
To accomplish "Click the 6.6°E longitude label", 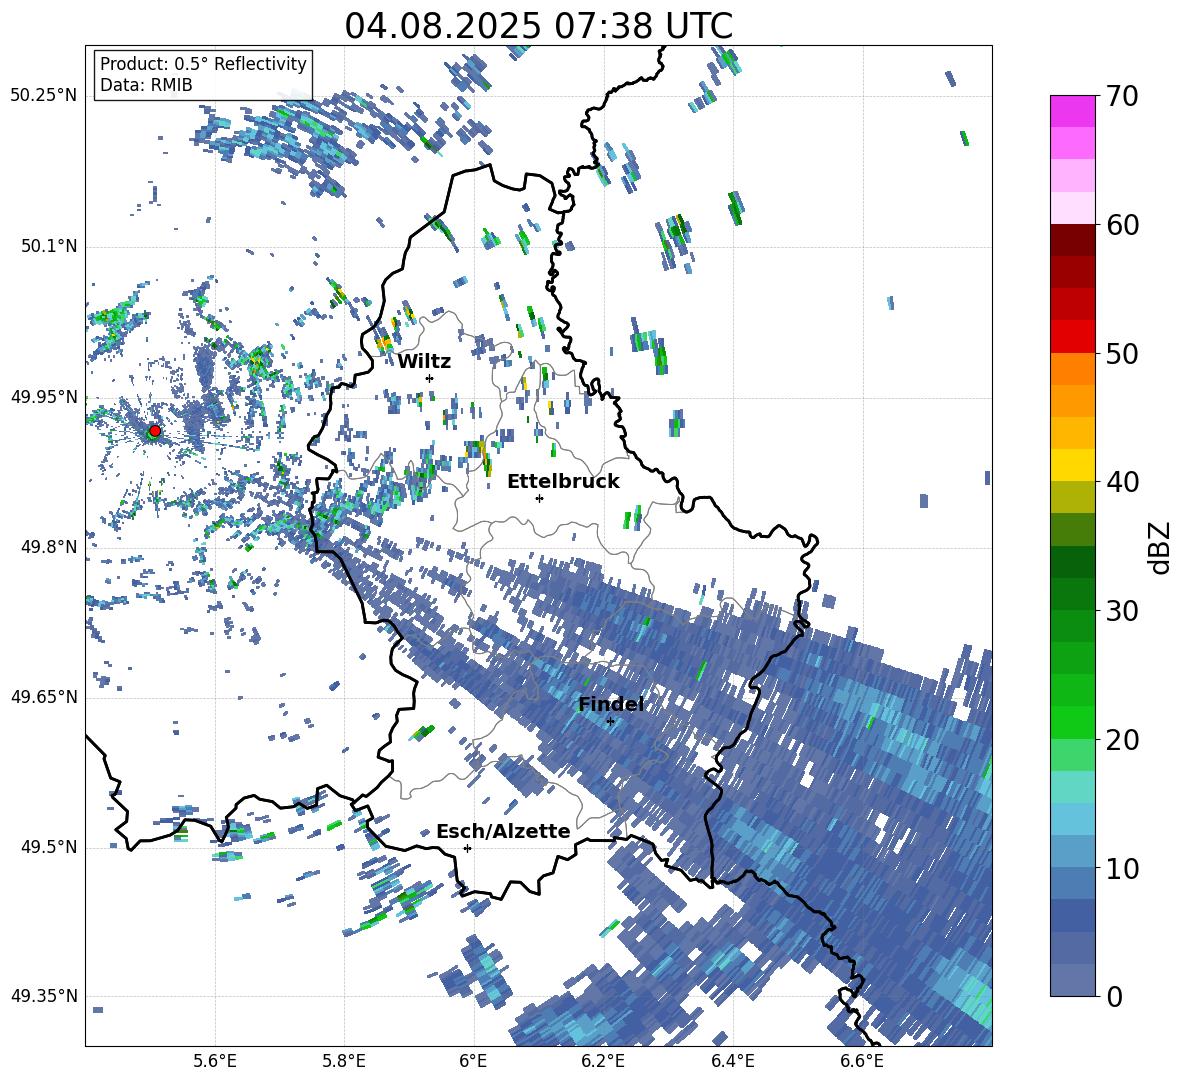I will pyautogui.click(x=862, y=1061).
